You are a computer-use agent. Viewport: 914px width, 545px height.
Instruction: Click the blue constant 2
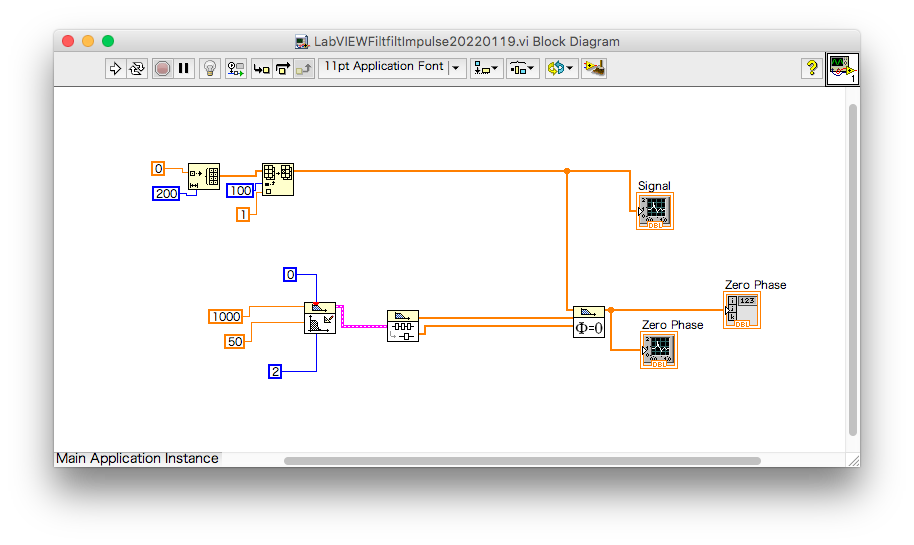click(x=275, y=371)
